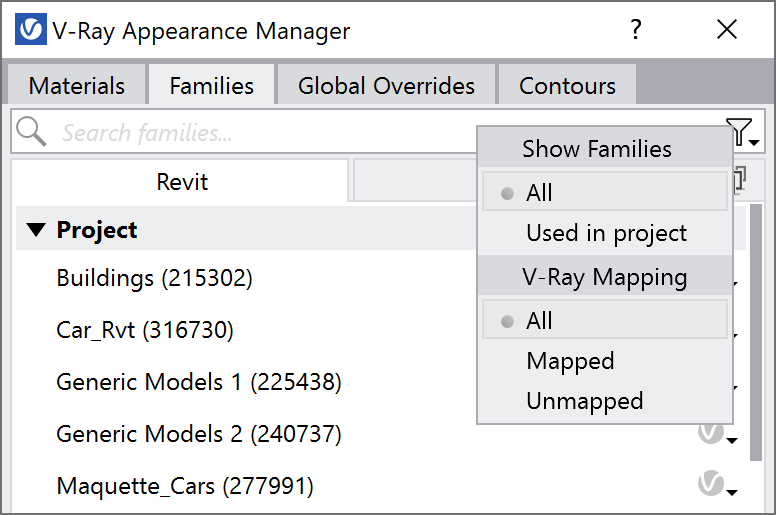Choose the Unmapped filter option
The image size is (776, 515).
pyautogui.click(x=605, y=401)
